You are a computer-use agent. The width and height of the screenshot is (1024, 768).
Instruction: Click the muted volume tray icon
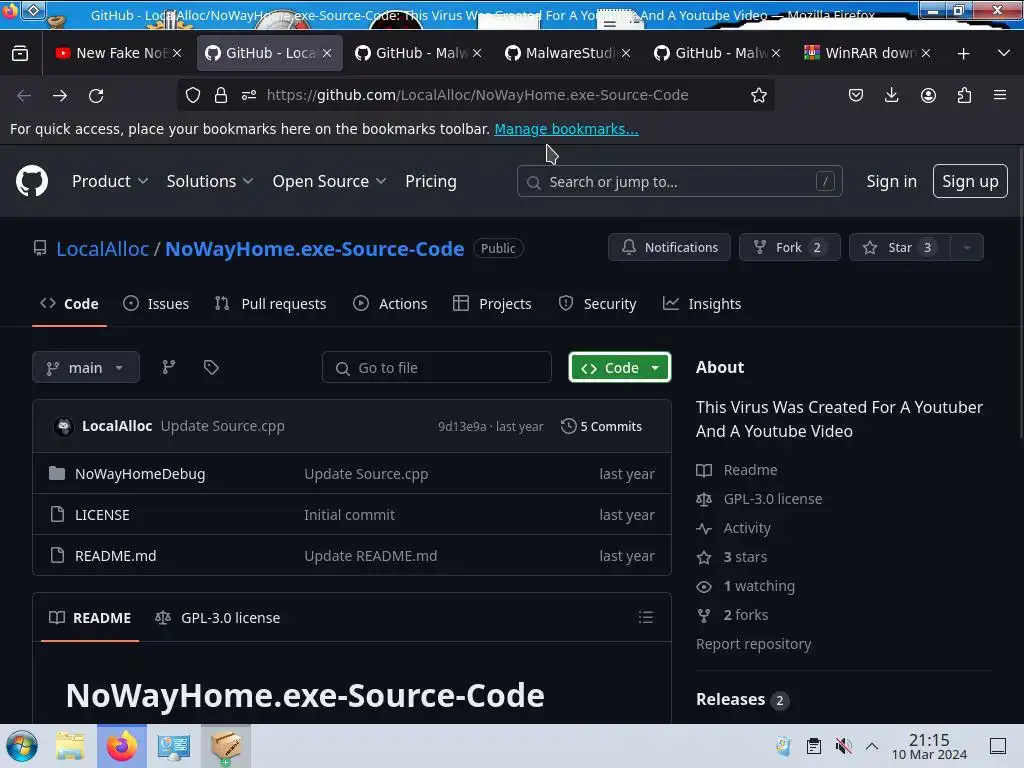pyautogui.click(x=843, y=746)
